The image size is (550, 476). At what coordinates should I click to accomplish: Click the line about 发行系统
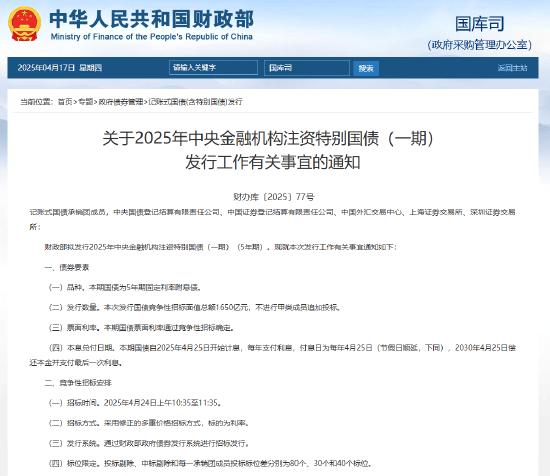(x=149, y=443)
